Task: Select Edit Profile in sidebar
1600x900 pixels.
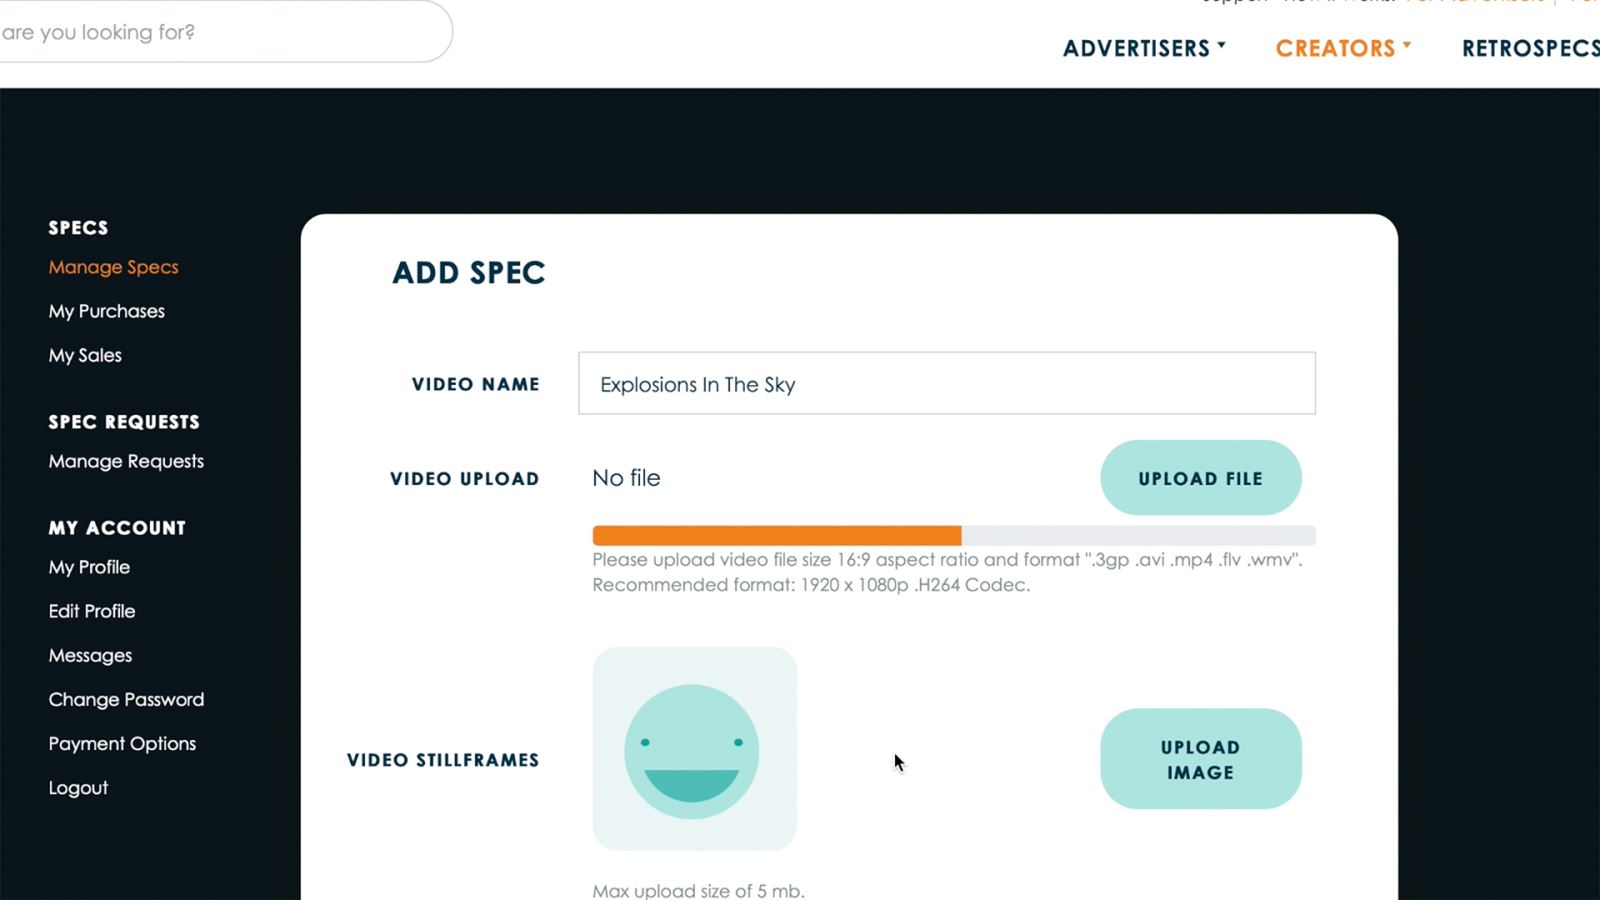Action: coord(91,611)
